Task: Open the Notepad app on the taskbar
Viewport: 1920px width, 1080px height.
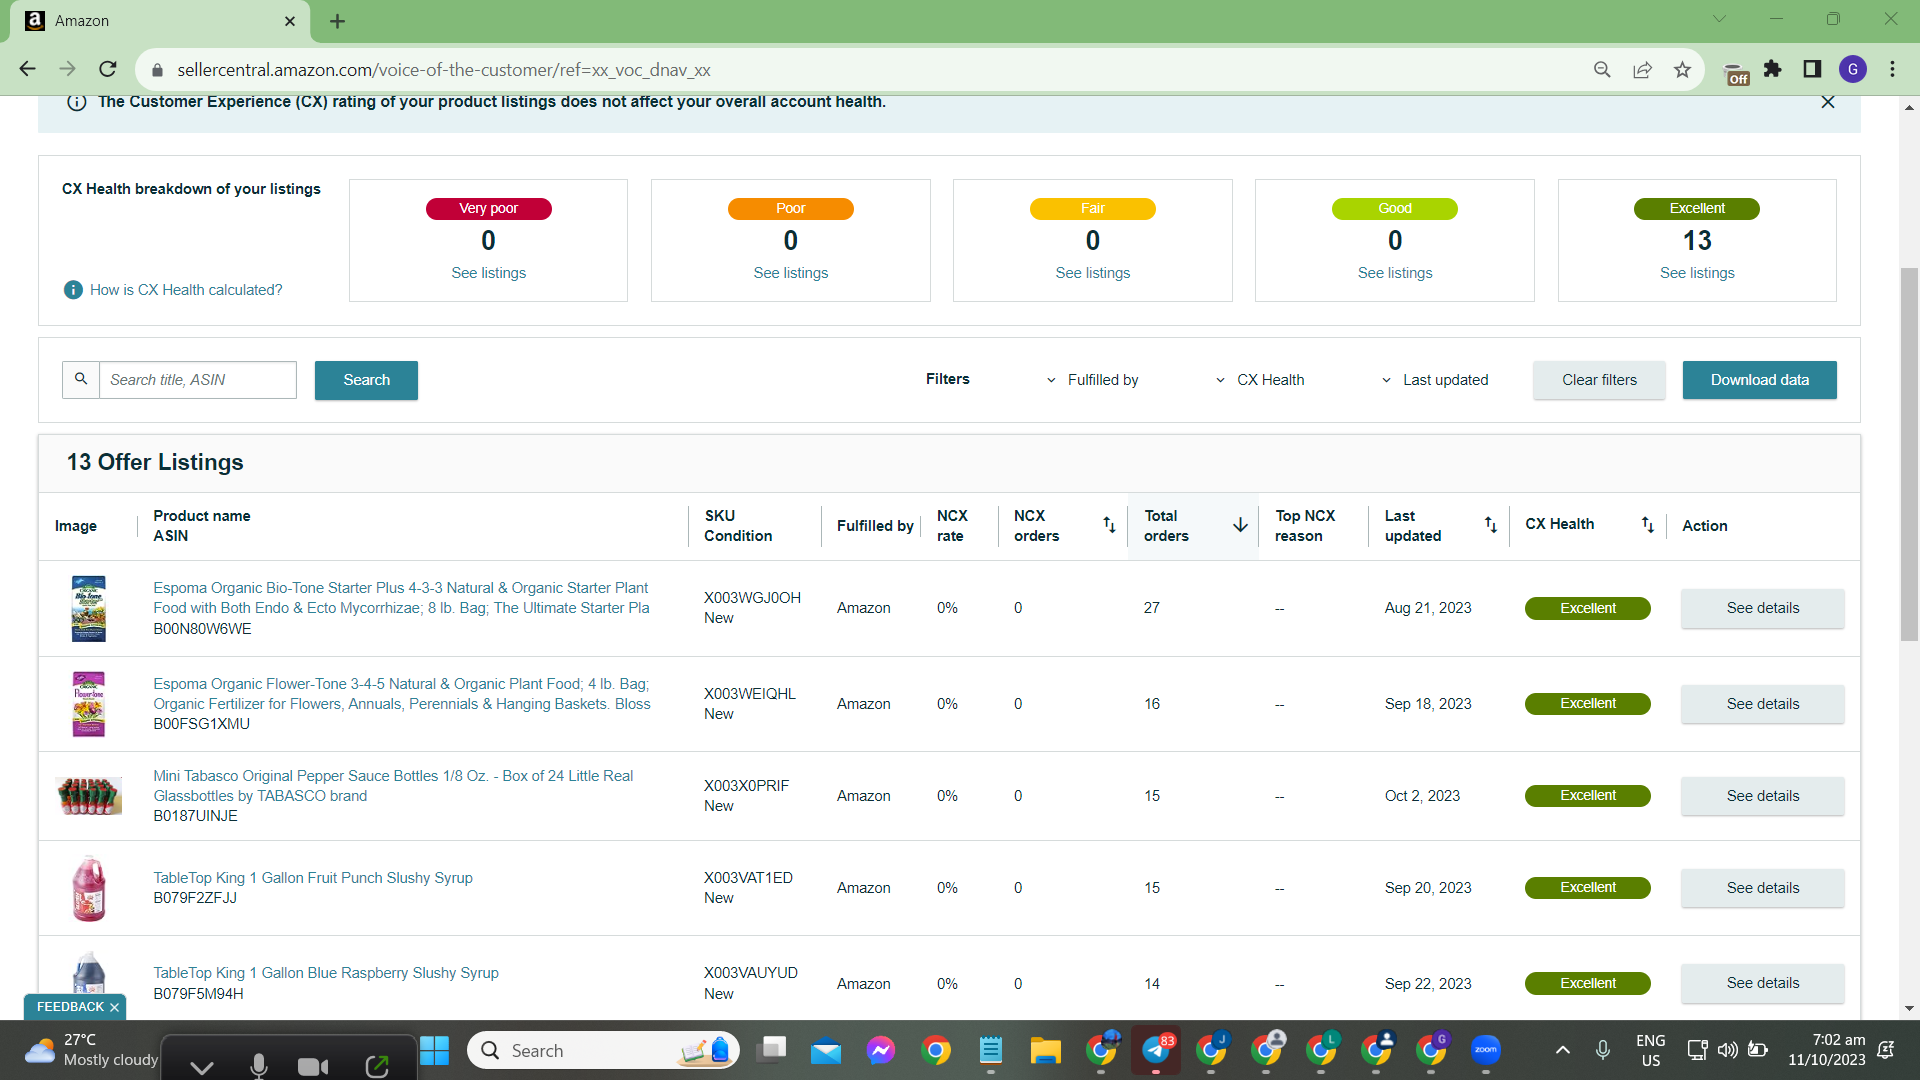Action: [x=991, y=1050]
